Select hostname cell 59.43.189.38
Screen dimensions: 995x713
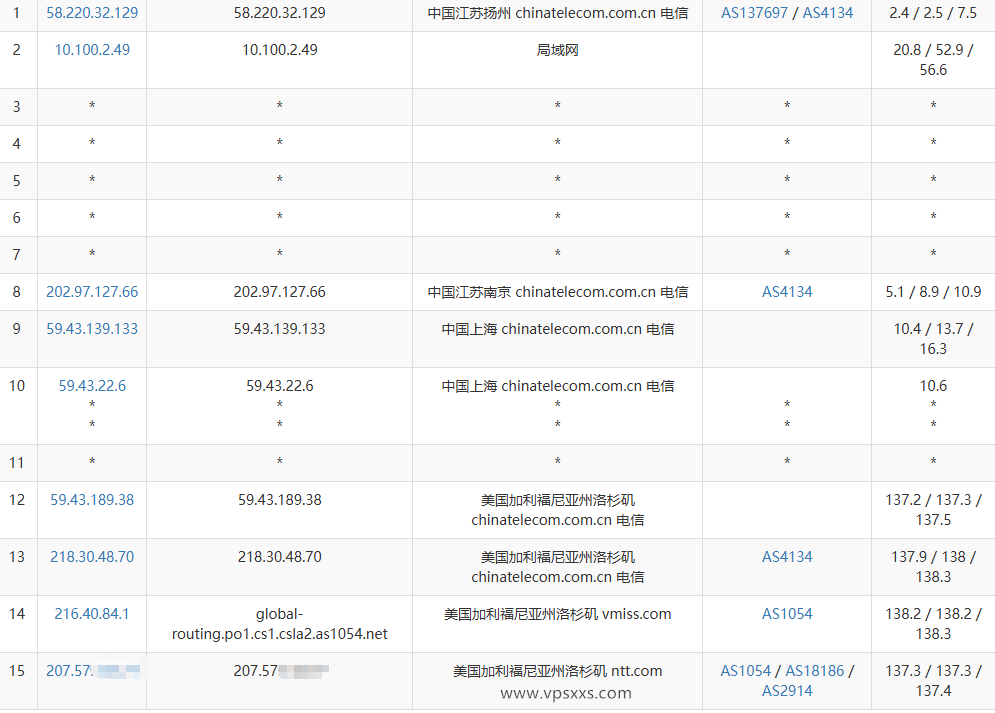point(279,500)
